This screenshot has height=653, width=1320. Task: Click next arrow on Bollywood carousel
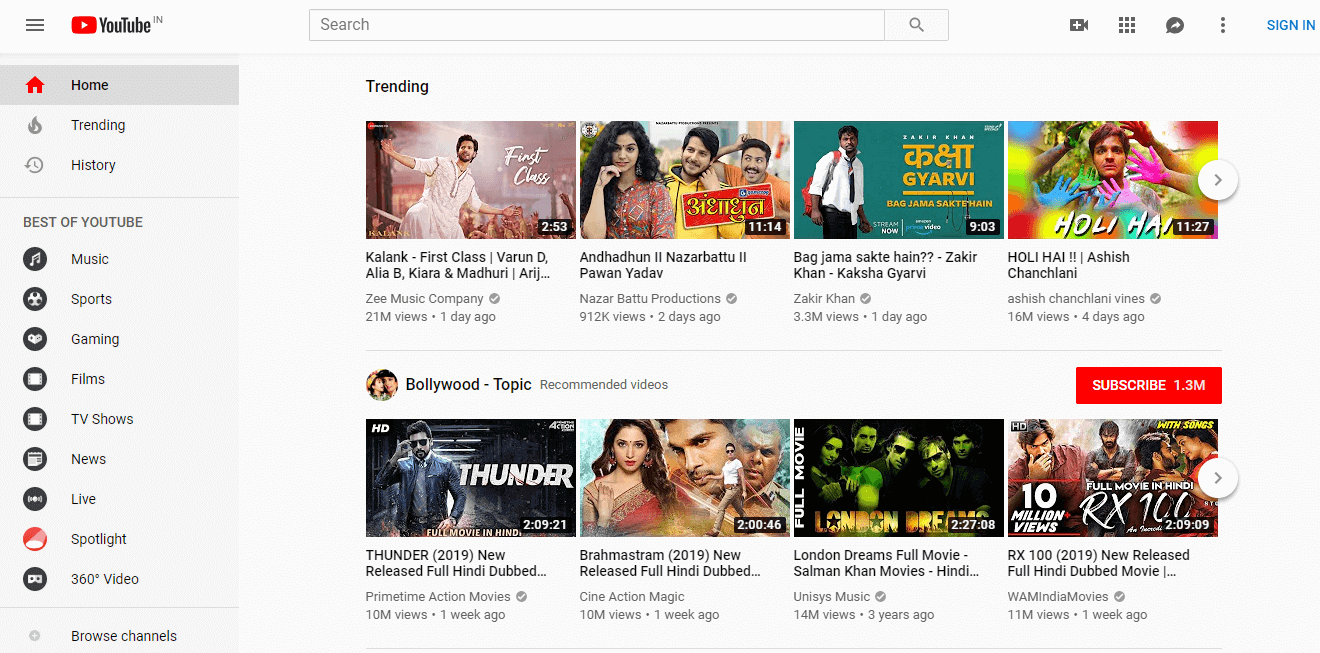coord(1218,478)
